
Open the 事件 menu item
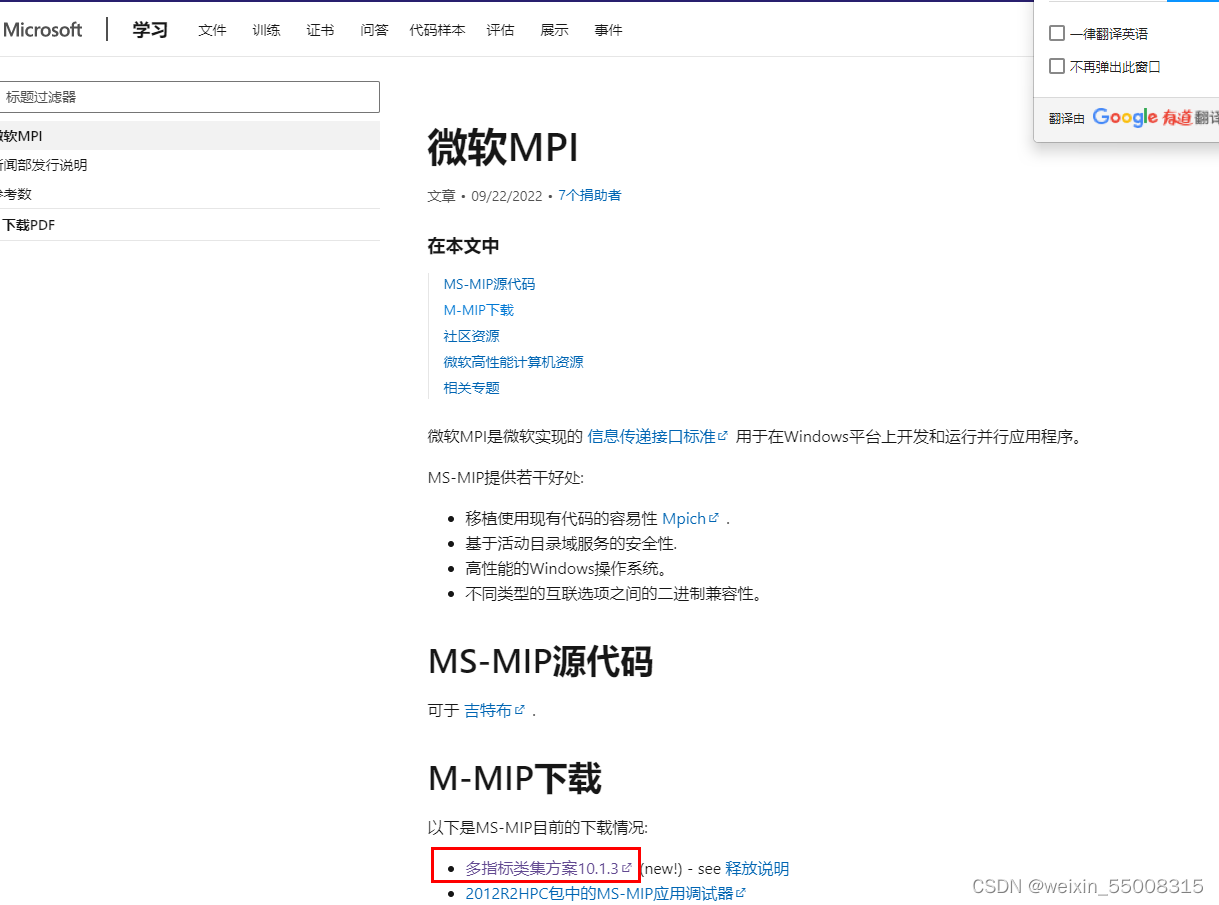[608, 30]
